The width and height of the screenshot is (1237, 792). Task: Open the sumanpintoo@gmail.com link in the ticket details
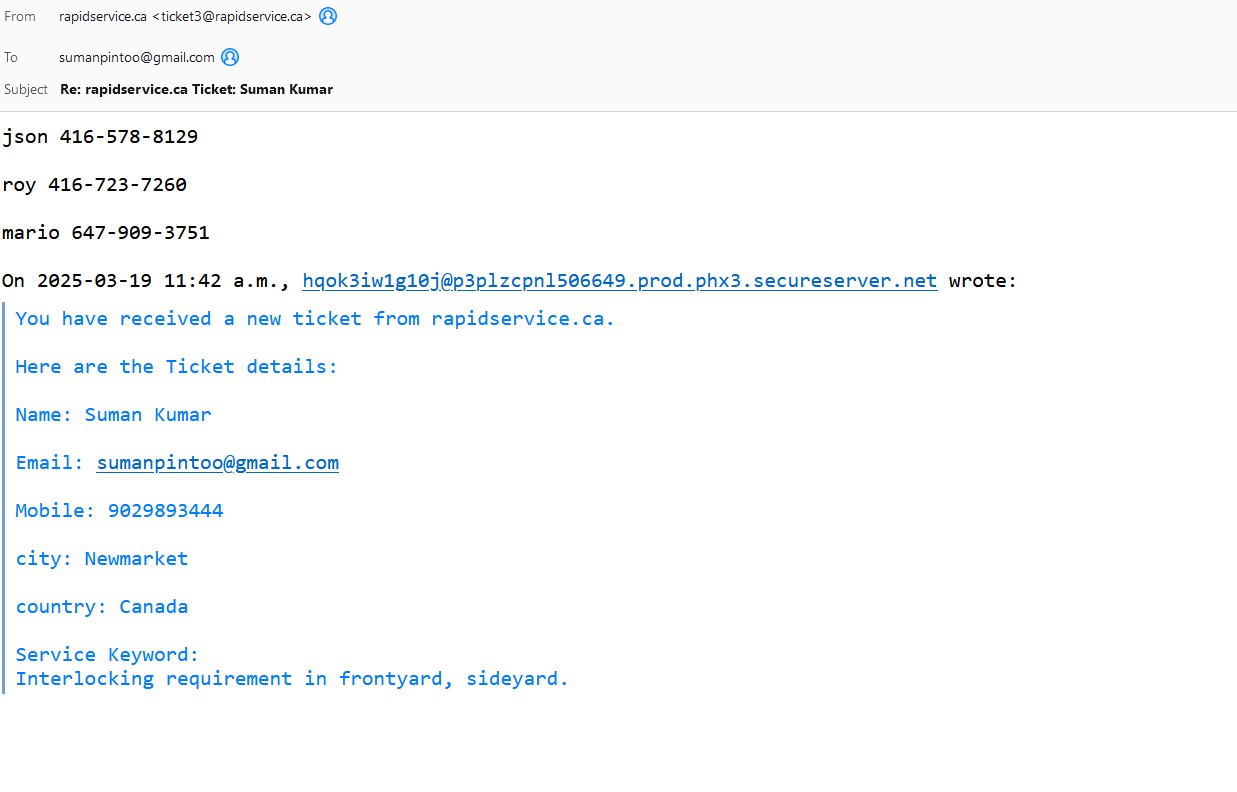(217, 463)
